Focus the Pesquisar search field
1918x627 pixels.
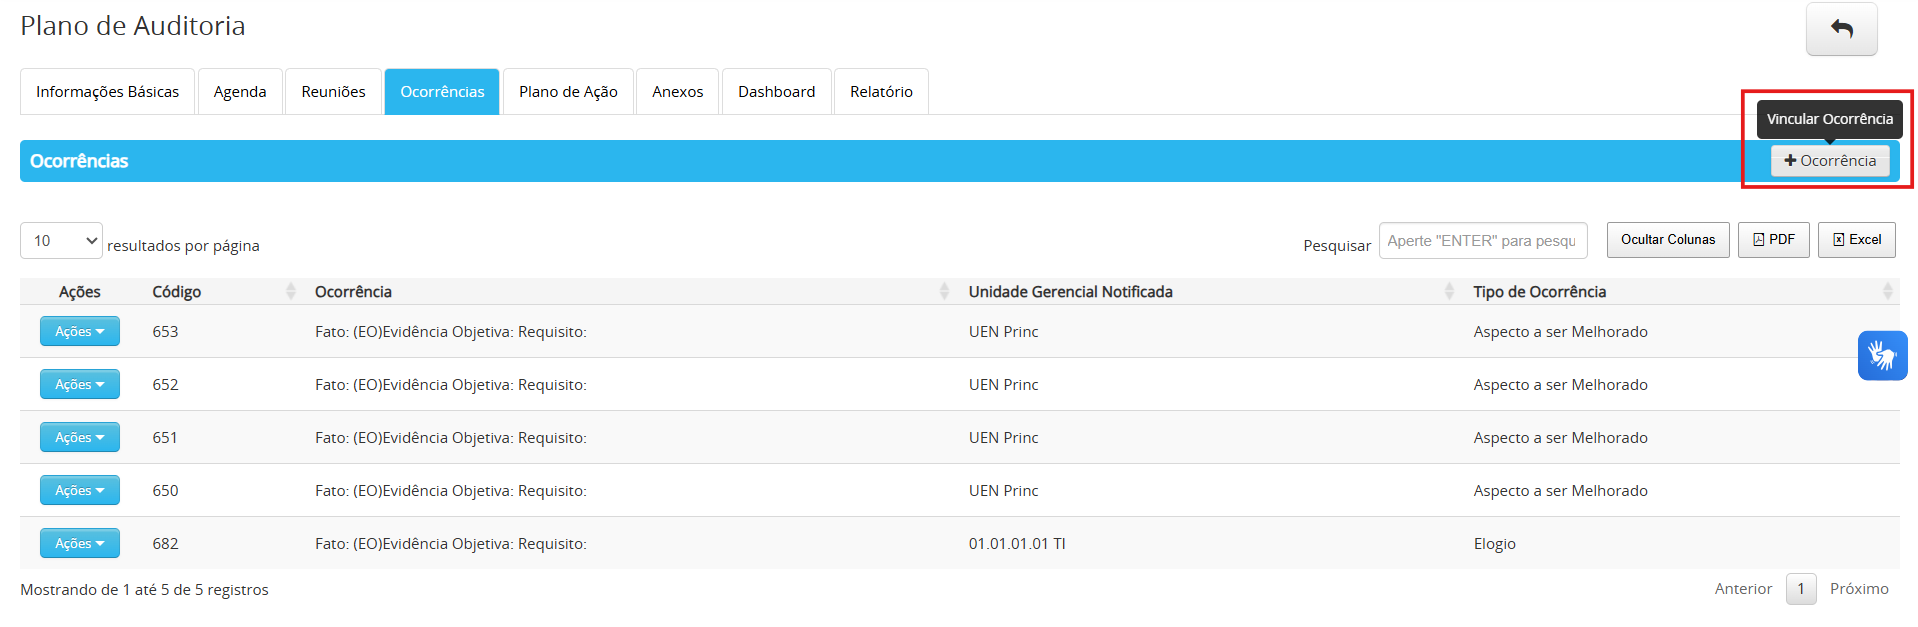[1482, 241]
